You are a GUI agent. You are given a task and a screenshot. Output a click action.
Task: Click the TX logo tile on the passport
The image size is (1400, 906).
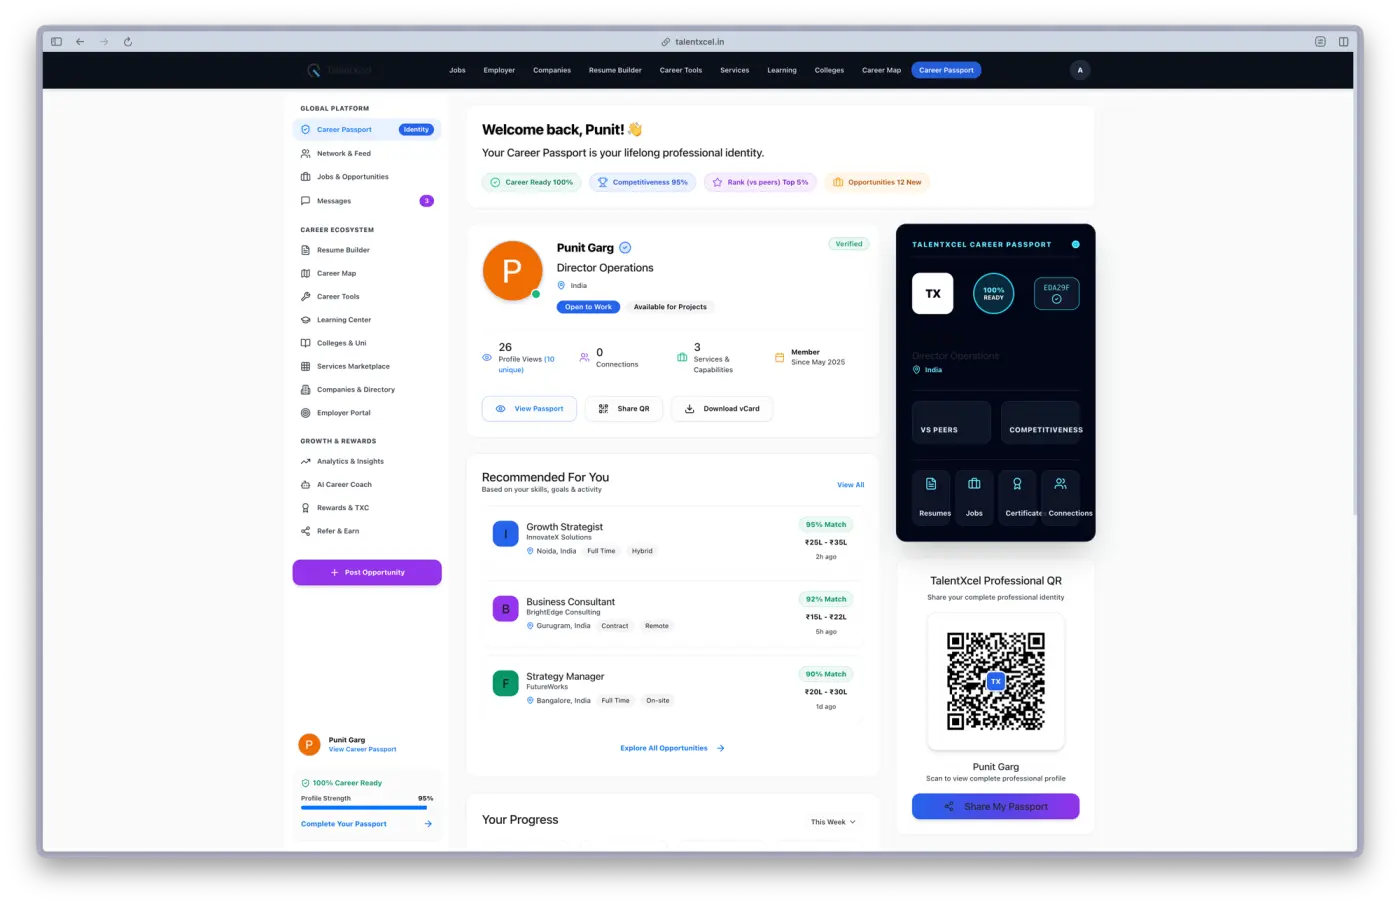pos(933,293)
